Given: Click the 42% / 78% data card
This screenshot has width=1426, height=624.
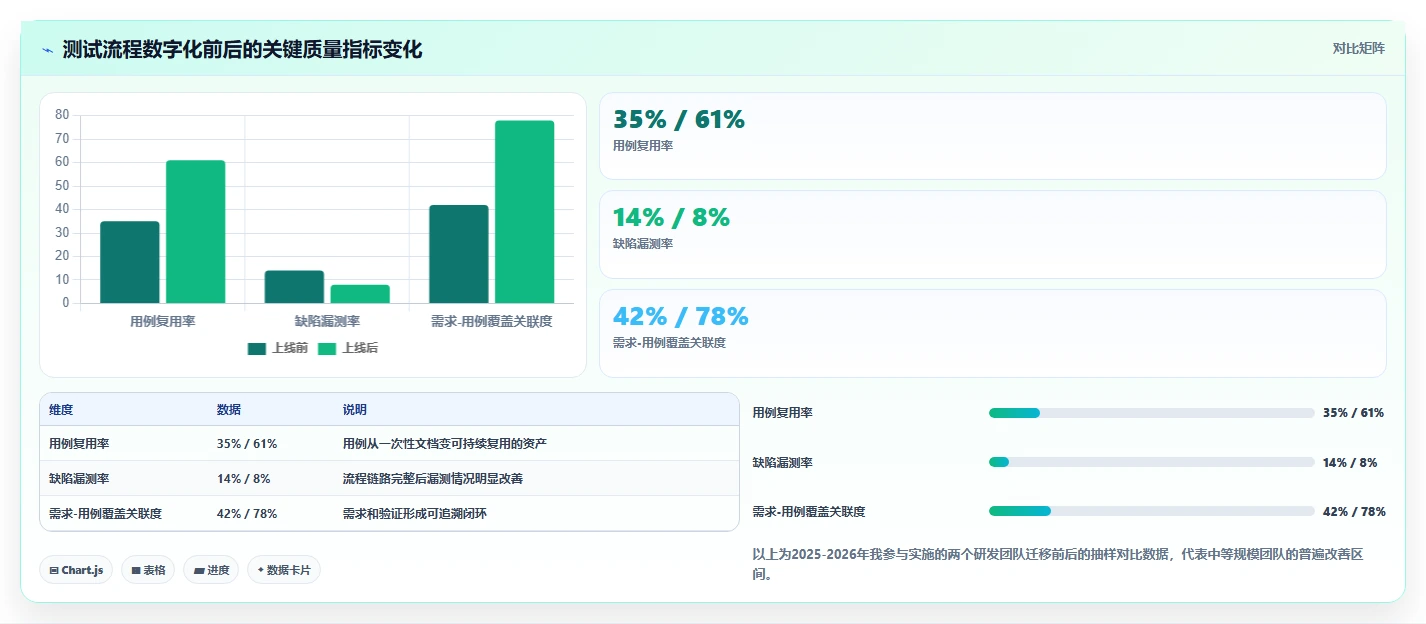Looking at the screenshot, I should (992, 333).
